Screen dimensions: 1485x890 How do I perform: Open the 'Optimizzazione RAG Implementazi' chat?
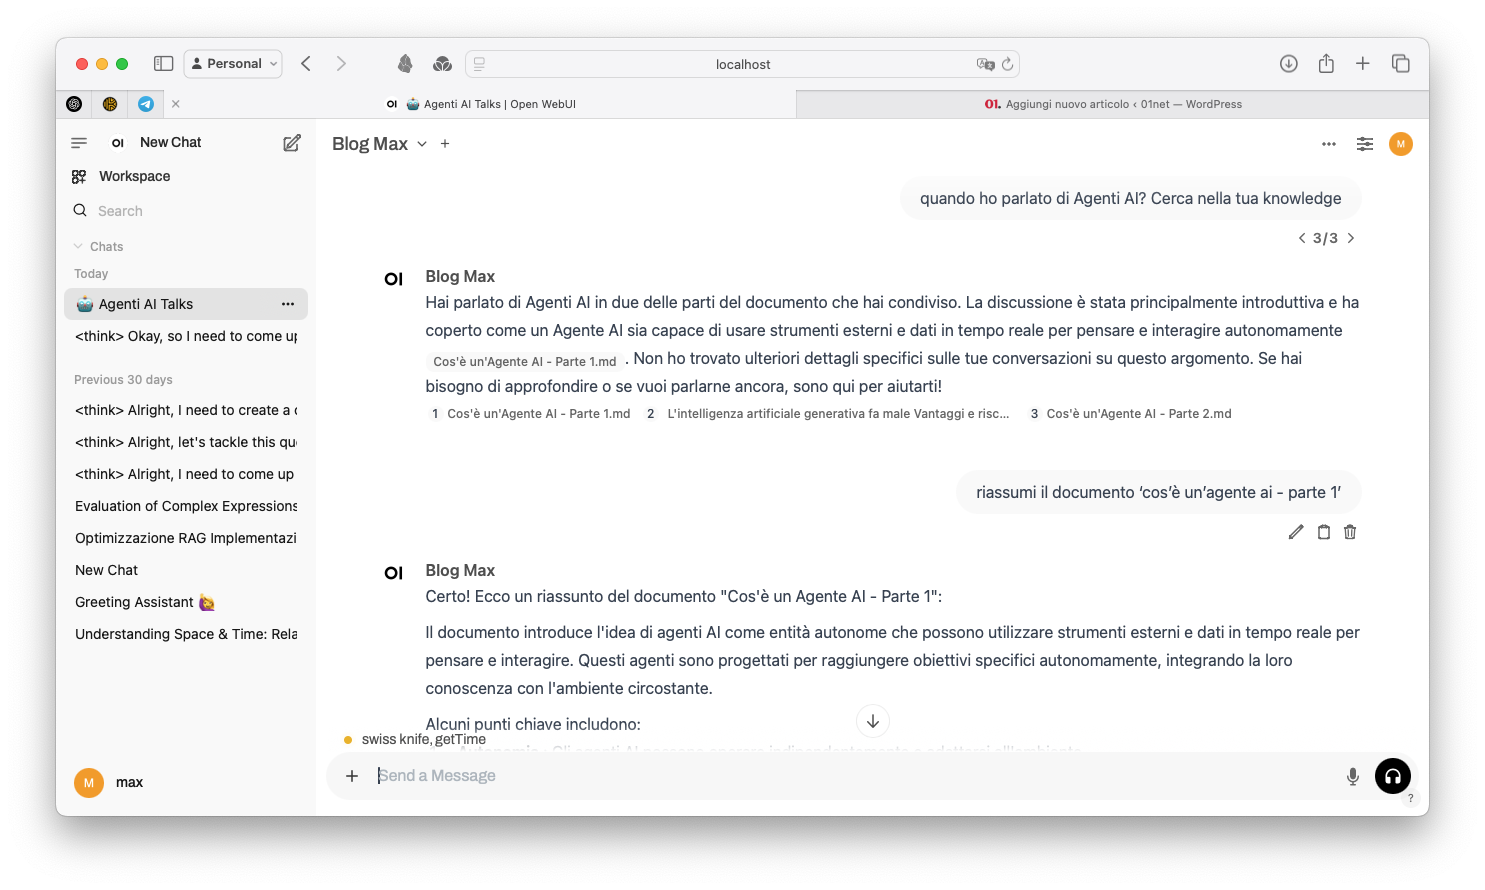pyautogui.click(x=186, y=538)
